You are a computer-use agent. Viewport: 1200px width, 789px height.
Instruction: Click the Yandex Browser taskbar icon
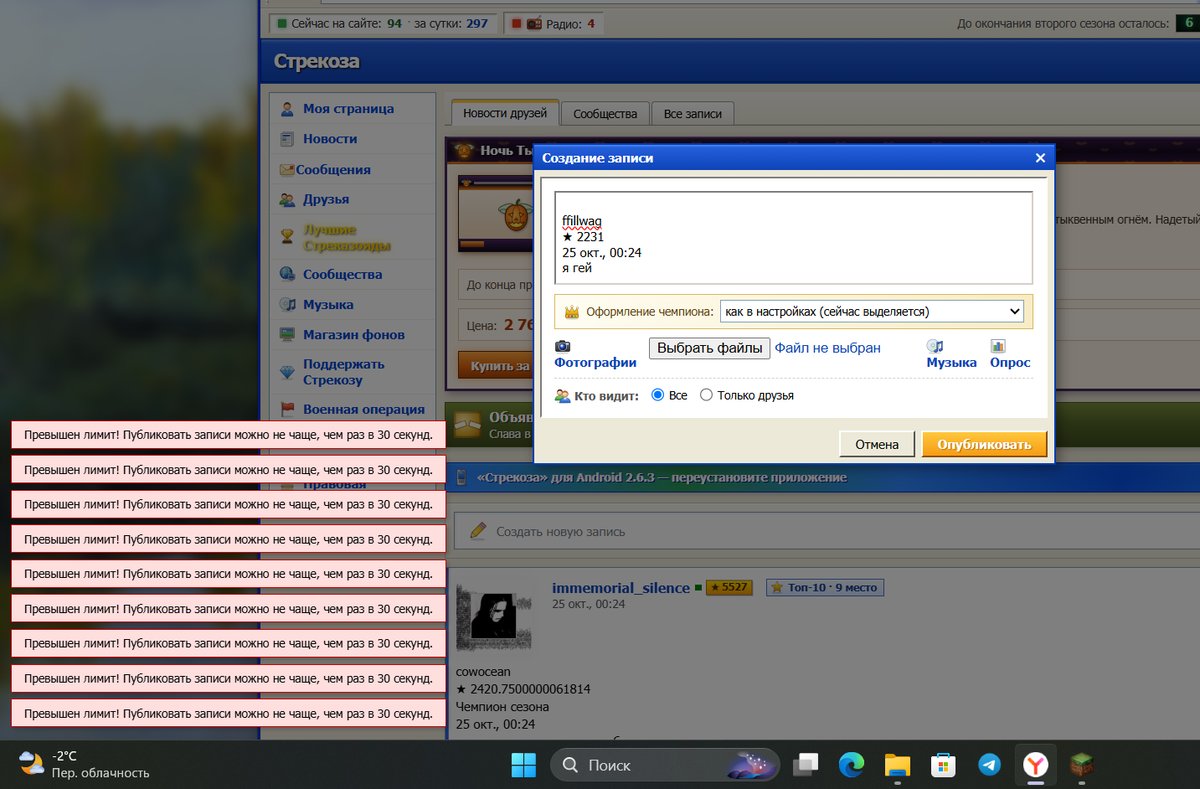tap(1035, 766)
